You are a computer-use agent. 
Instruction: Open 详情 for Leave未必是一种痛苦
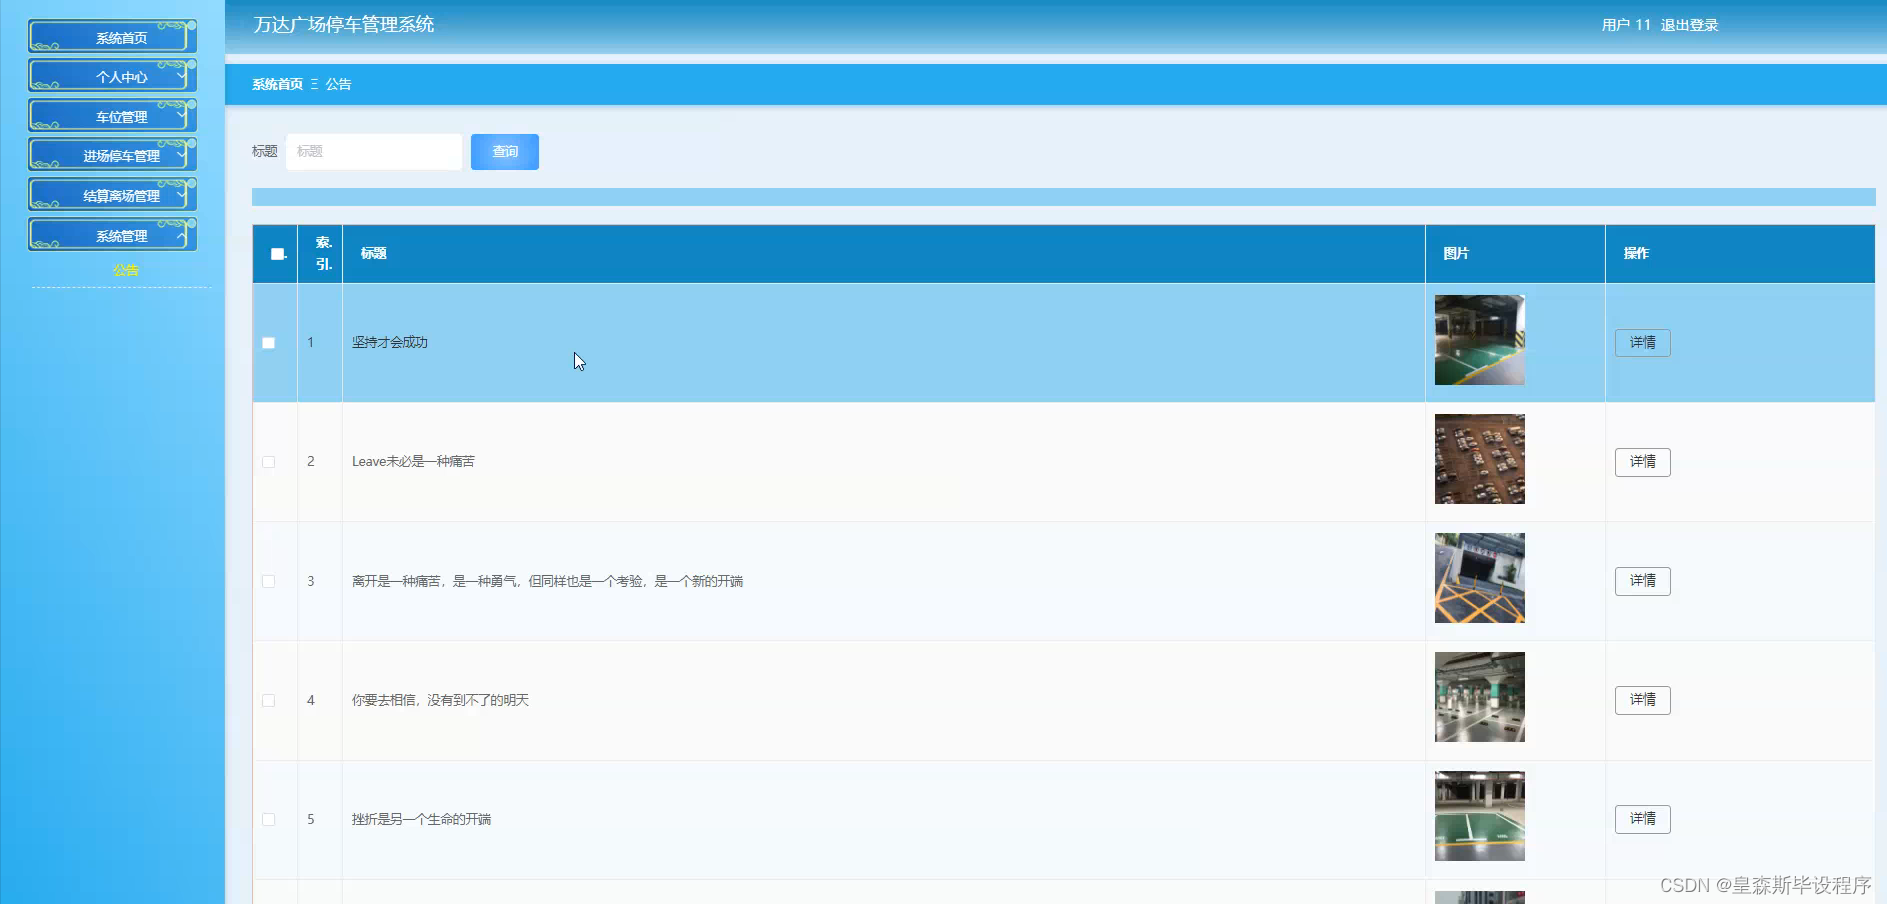point(1642,462)
